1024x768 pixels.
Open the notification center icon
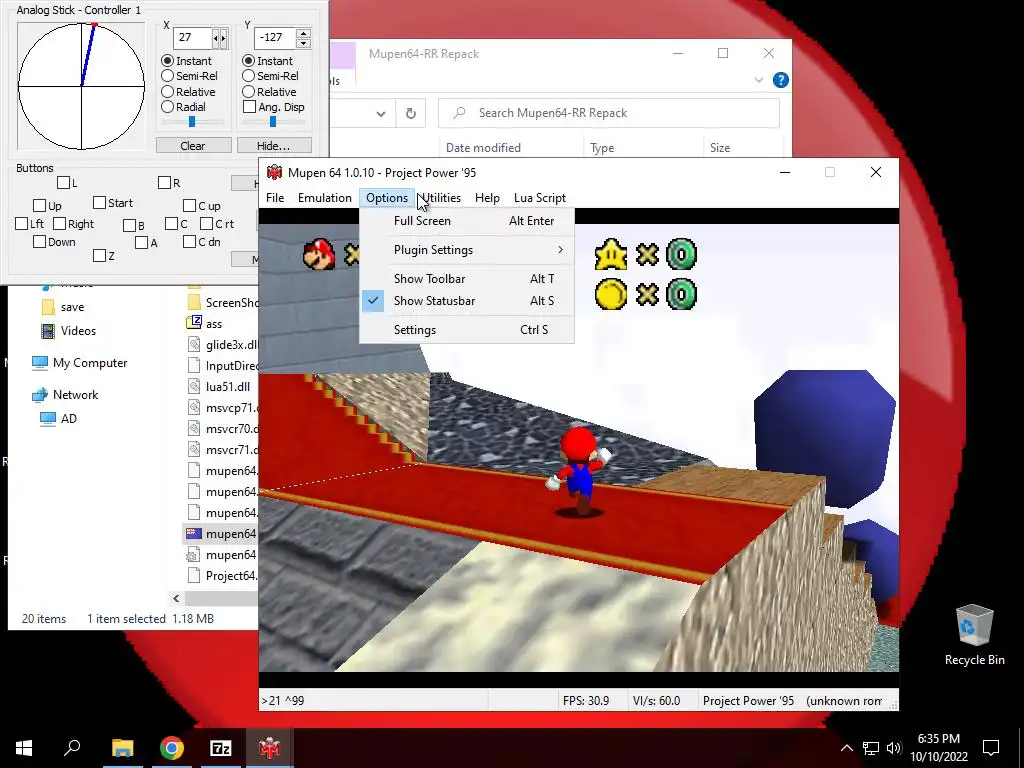(x=991, y=748)
